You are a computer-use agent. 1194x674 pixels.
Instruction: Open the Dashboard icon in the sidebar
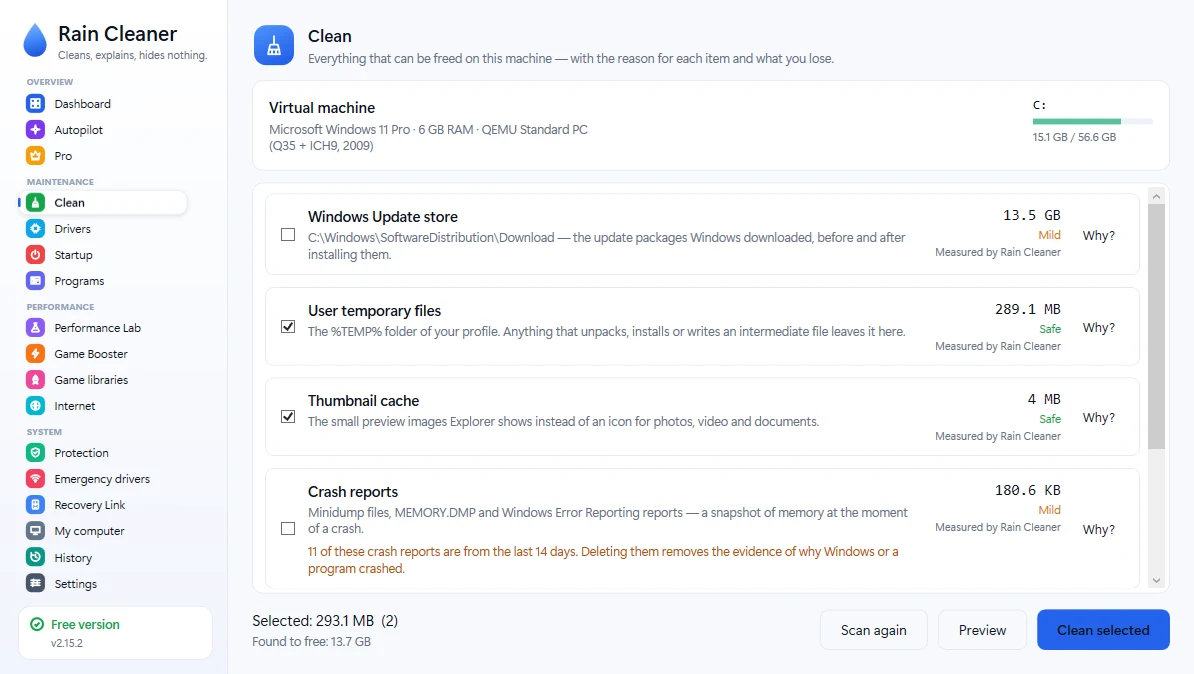click(36, 104)
